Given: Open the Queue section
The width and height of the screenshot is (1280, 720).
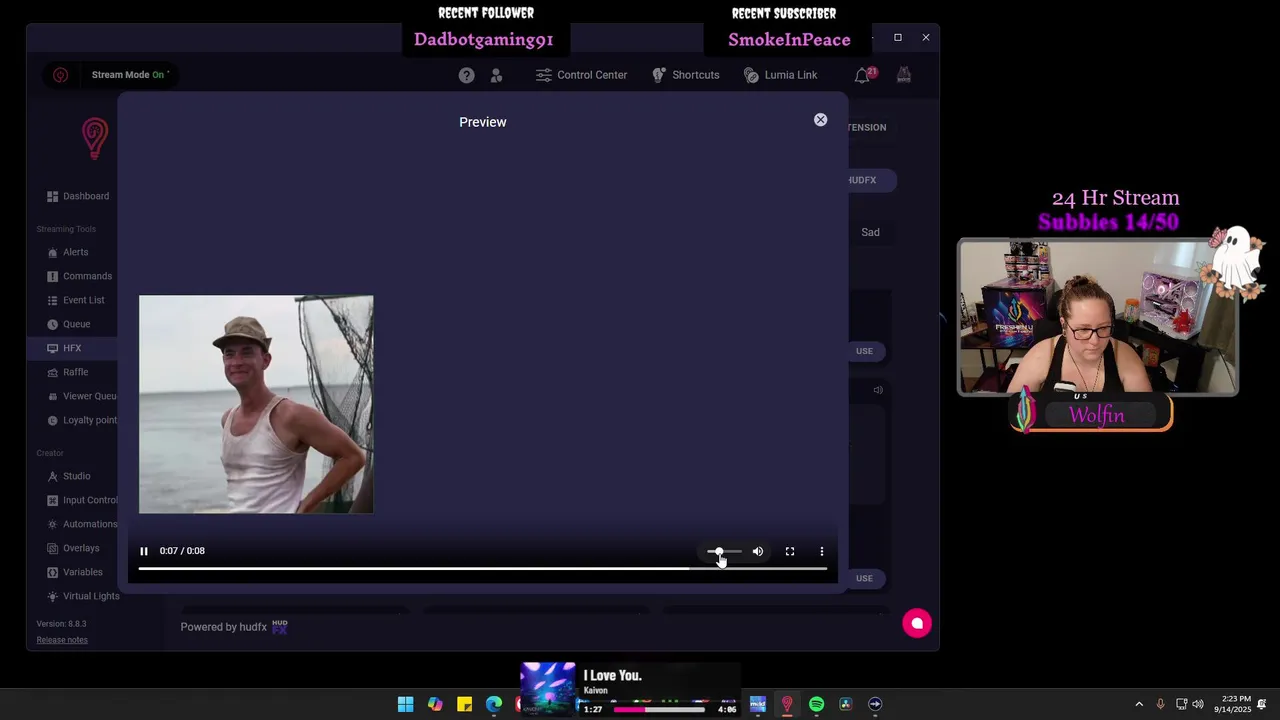Looking at the screenshot, I should click(69, 324).
